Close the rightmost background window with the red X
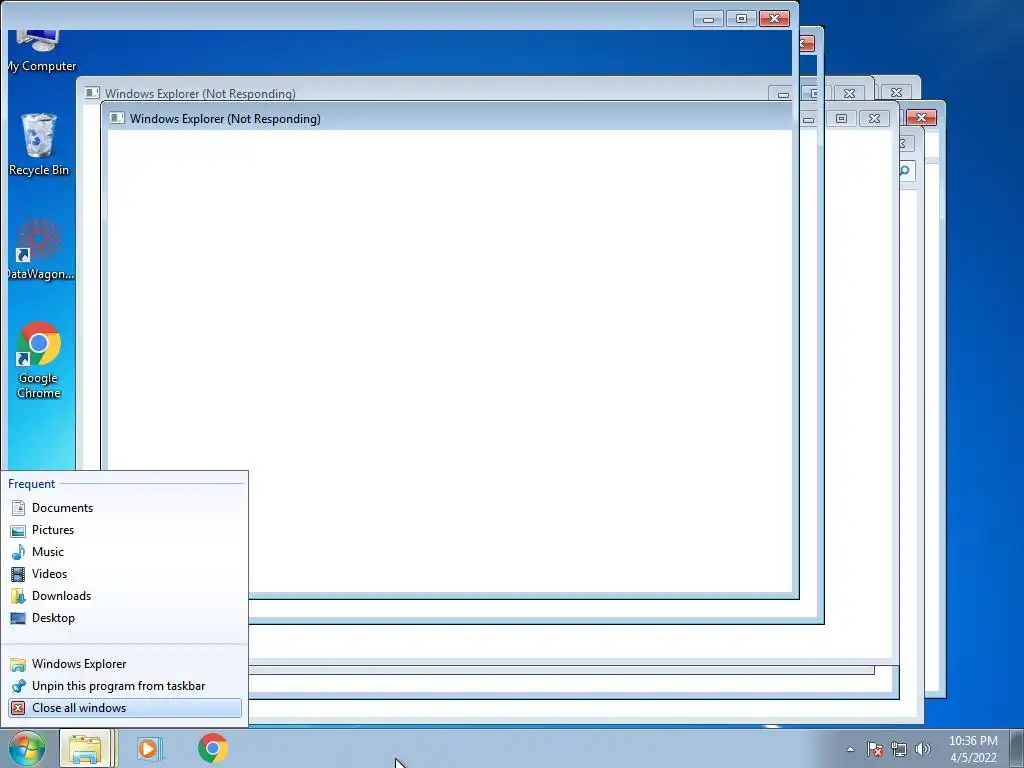 tap(921, 117)
